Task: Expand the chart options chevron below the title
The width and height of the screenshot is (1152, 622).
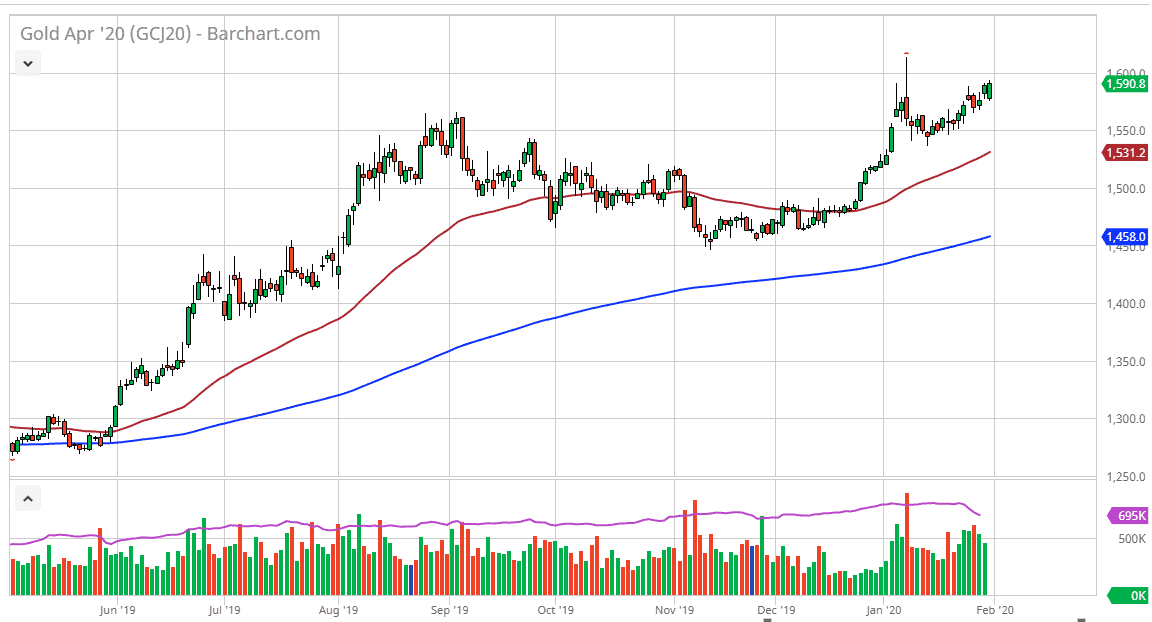Action: click(x=28, y=63)
